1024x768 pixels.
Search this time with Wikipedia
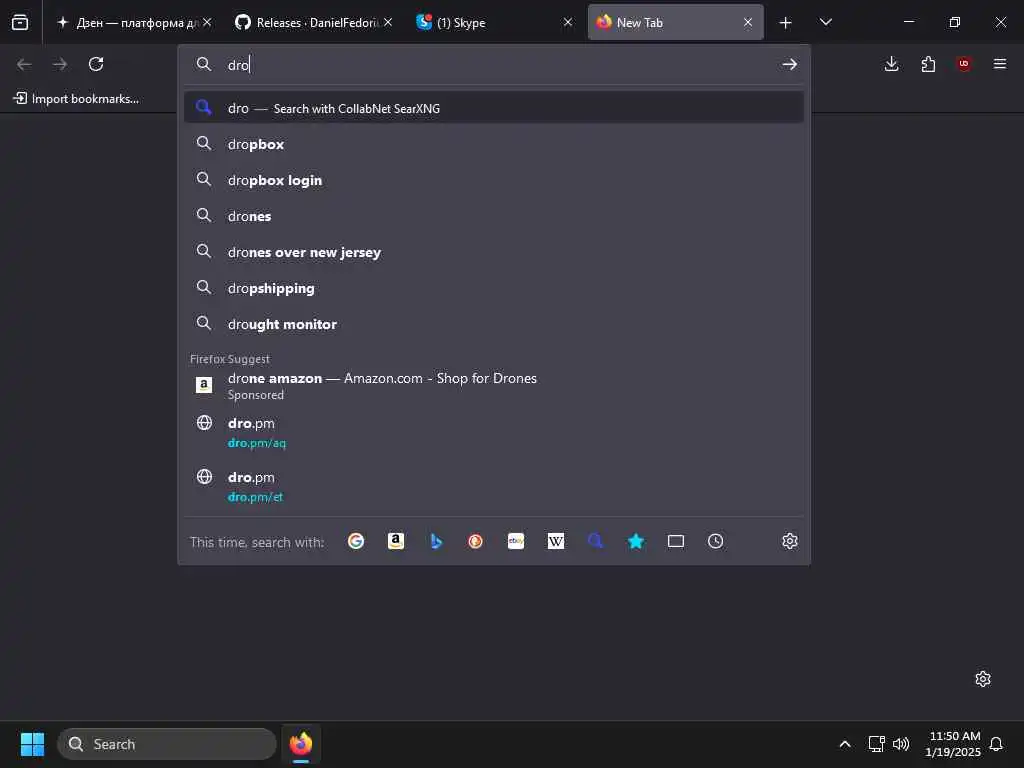point(556,541)
